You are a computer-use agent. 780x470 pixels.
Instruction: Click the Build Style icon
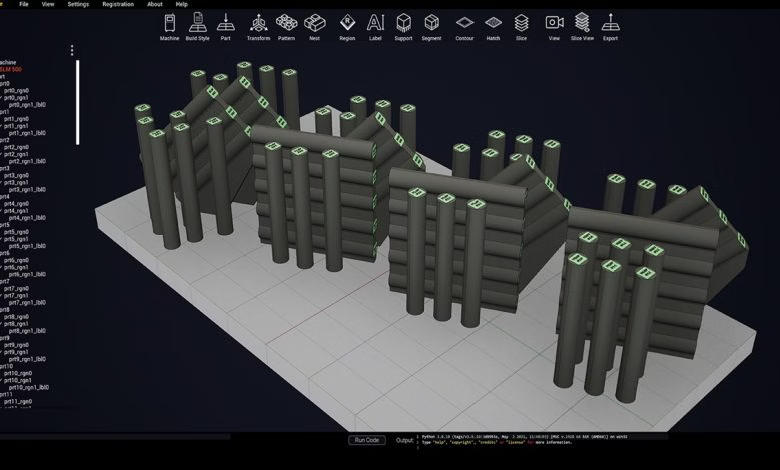[x=198, y=26]
